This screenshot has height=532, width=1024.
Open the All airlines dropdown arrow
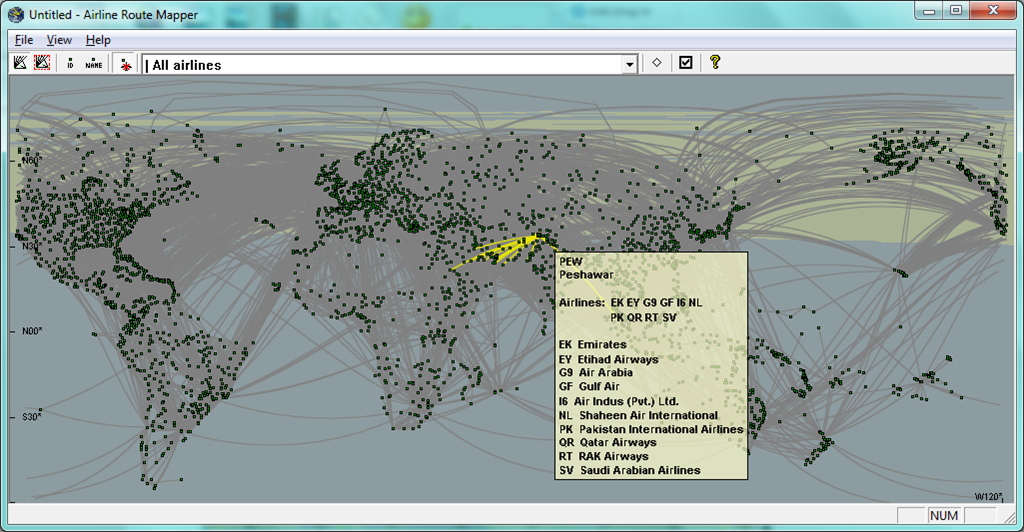629,65
